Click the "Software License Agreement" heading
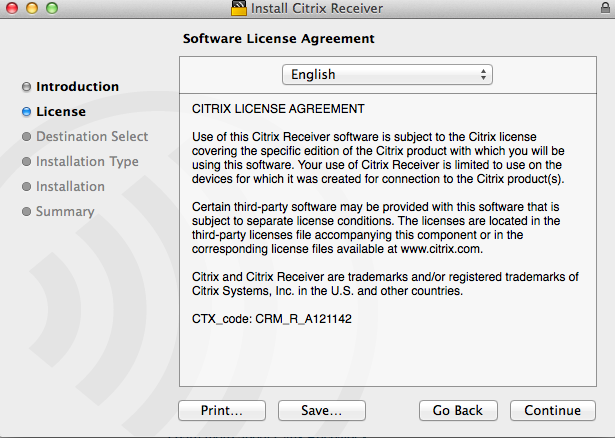The width and height of the screenshot is (615, 438). [x=278, y=39]
